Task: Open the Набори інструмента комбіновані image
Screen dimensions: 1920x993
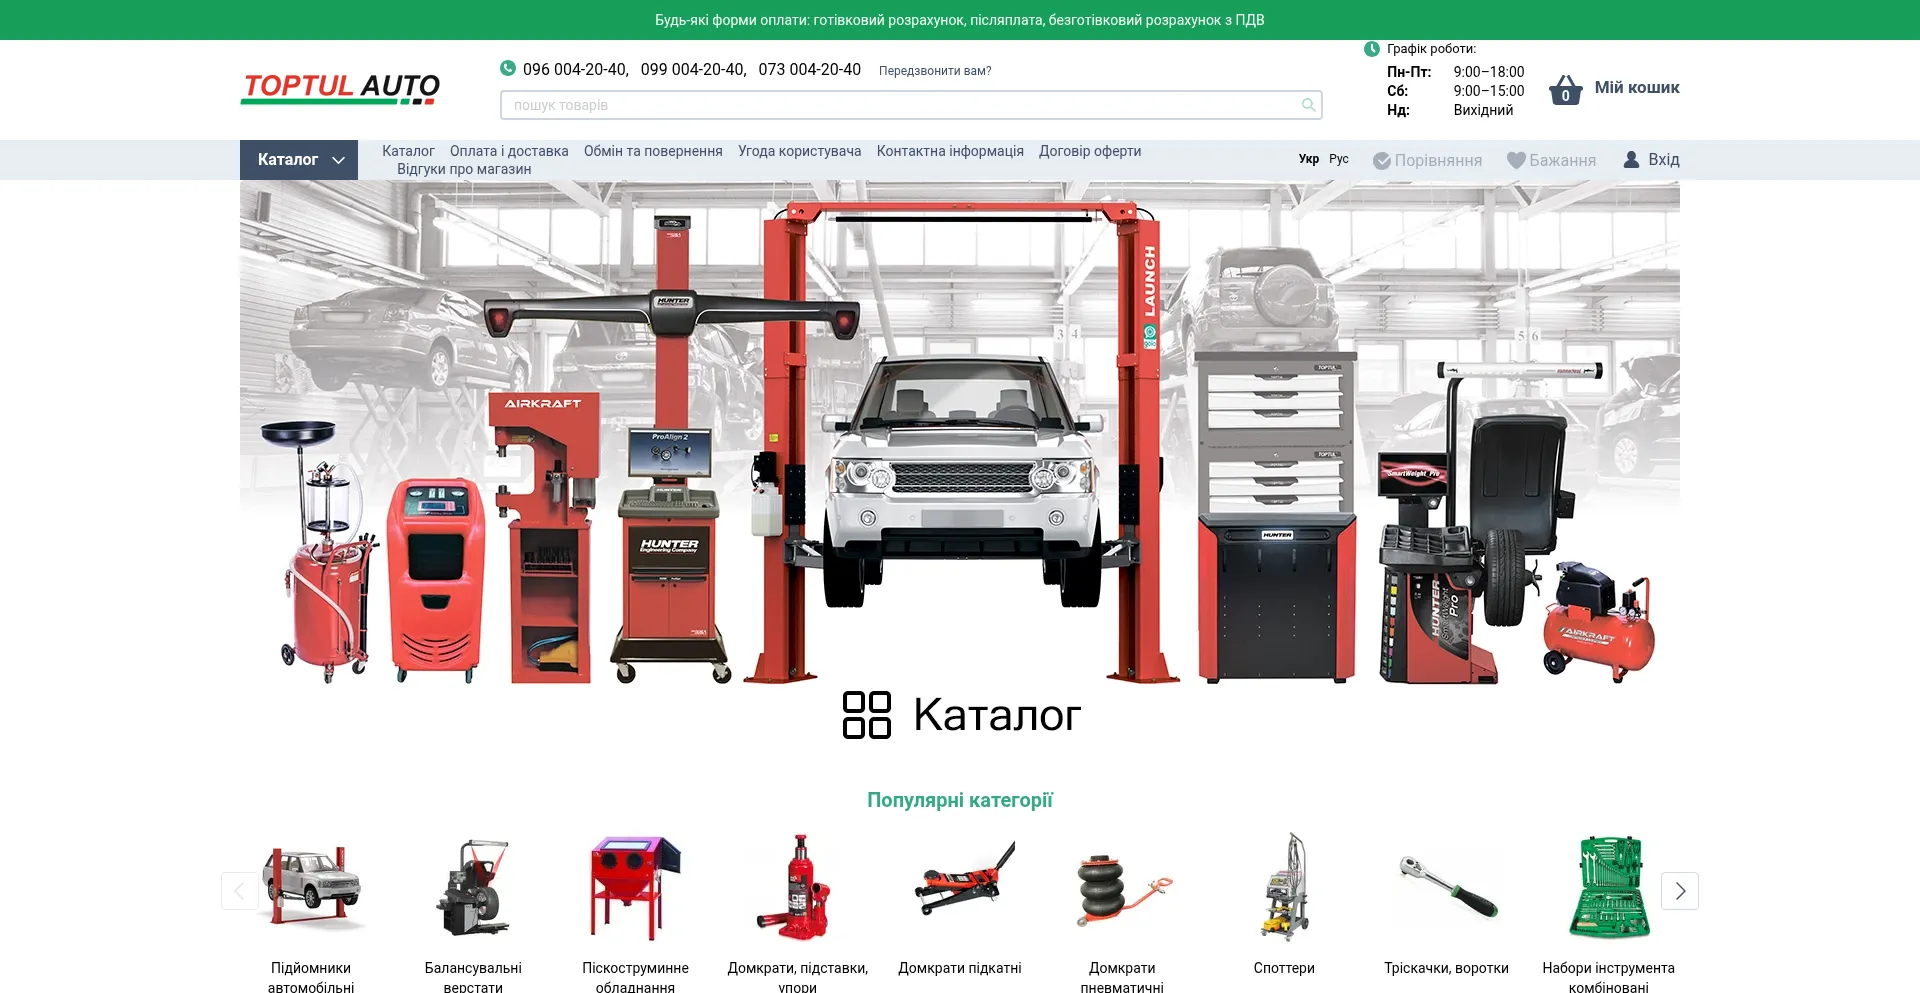Action: pyautogui.click(x=1609, y=888)
